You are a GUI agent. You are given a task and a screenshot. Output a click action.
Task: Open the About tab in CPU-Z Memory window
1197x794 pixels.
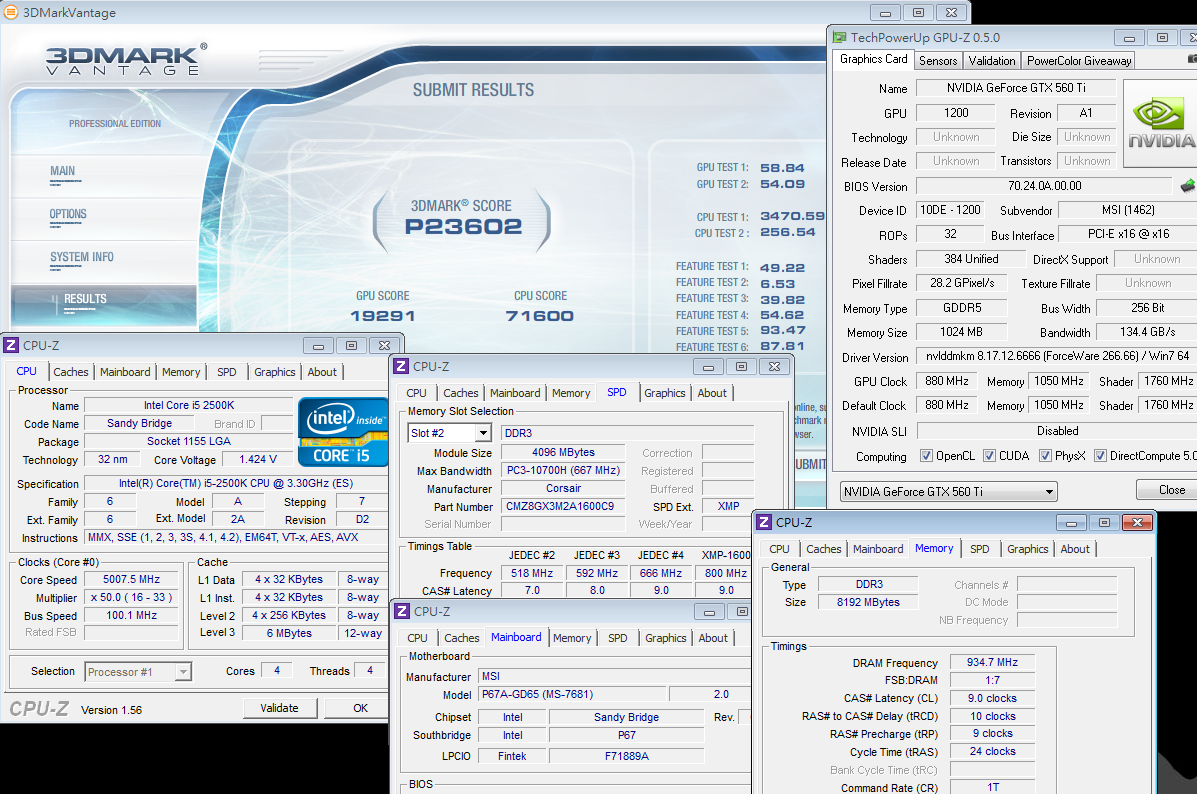point(1075,549)
